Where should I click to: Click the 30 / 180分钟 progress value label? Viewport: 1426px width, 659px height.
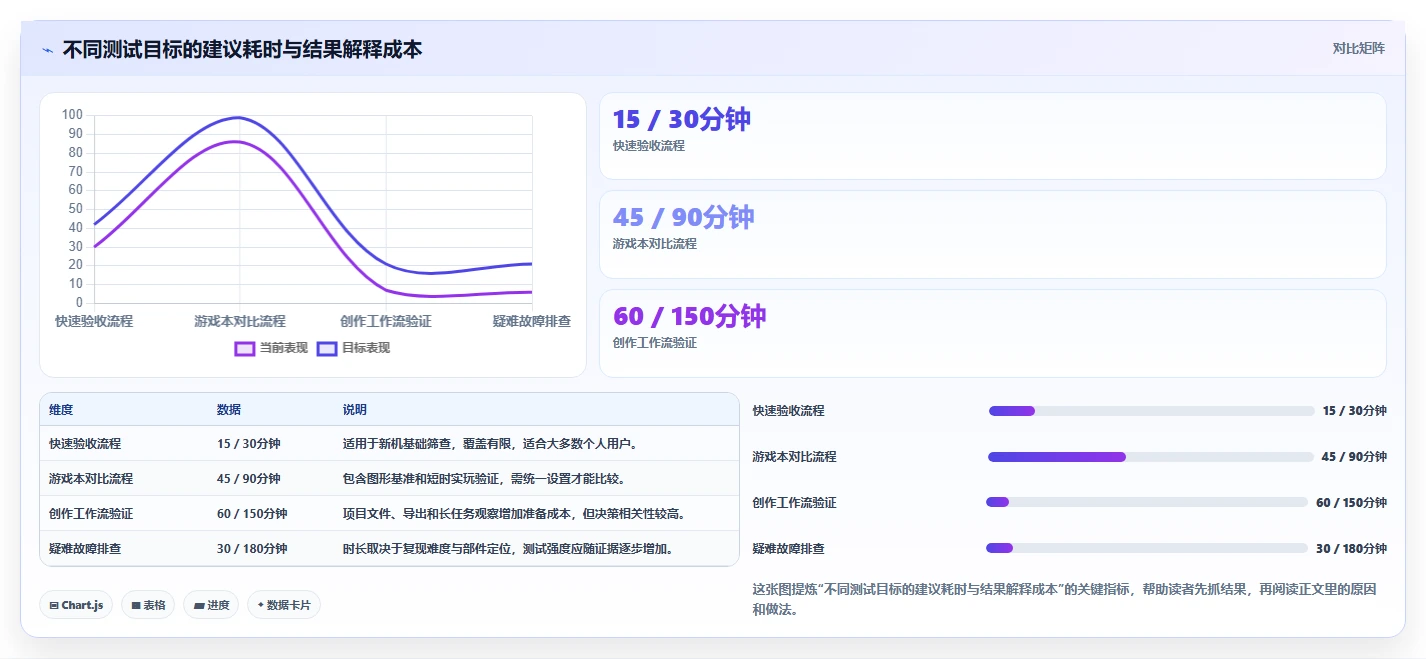coord(1351,549)
